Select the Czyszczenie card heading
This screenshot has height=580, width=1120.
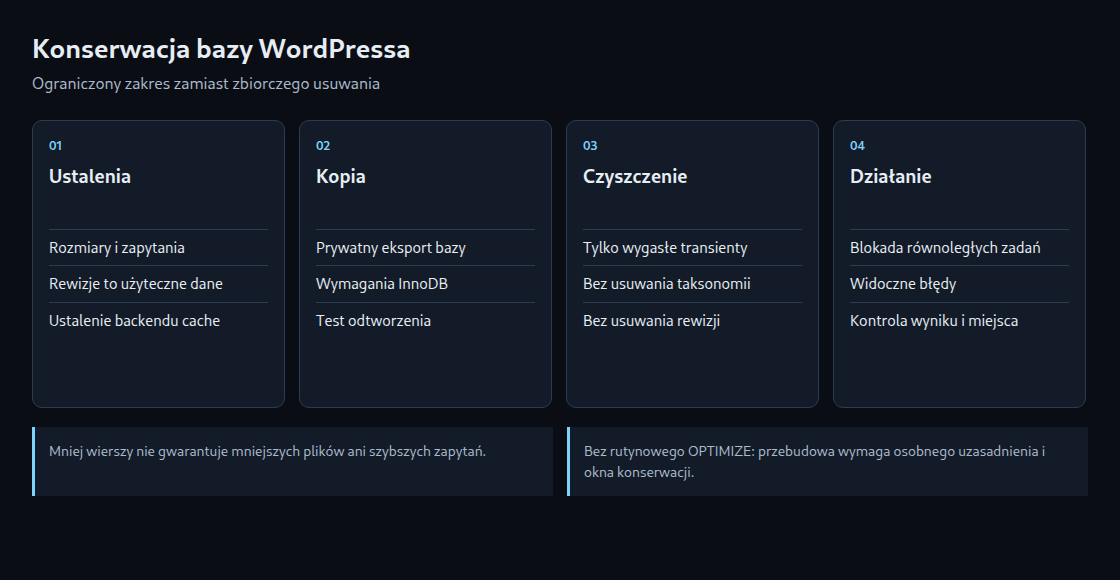point(635,176)
